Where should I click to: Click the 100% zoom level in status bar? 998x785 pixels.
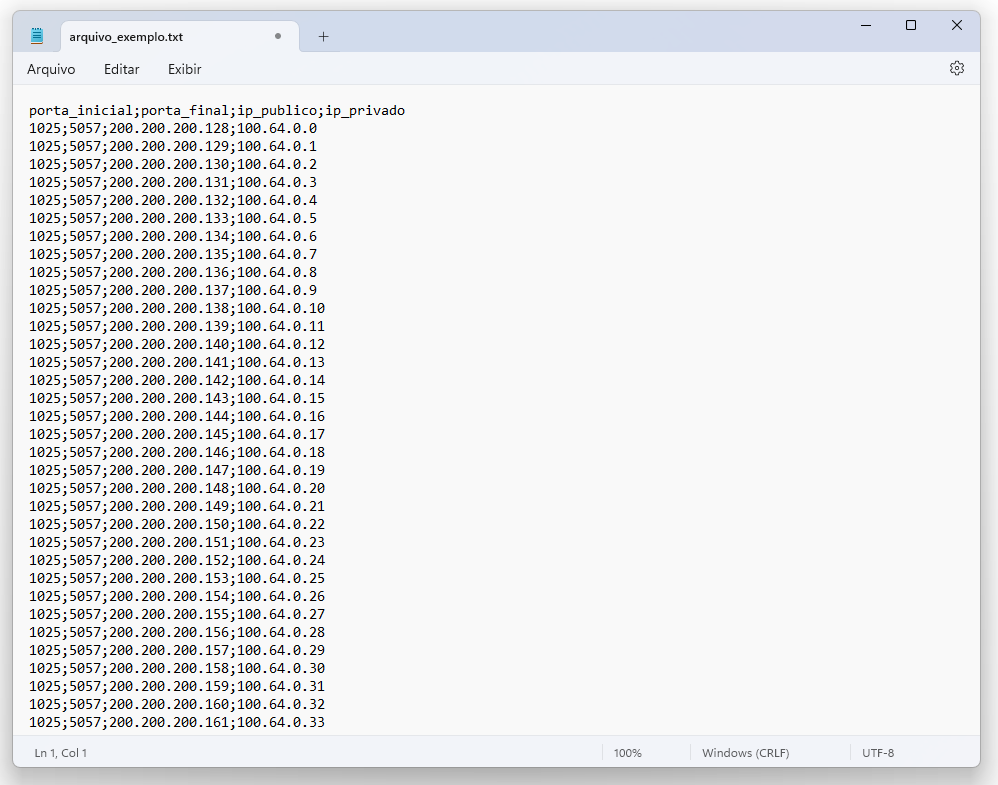(628, 753)
